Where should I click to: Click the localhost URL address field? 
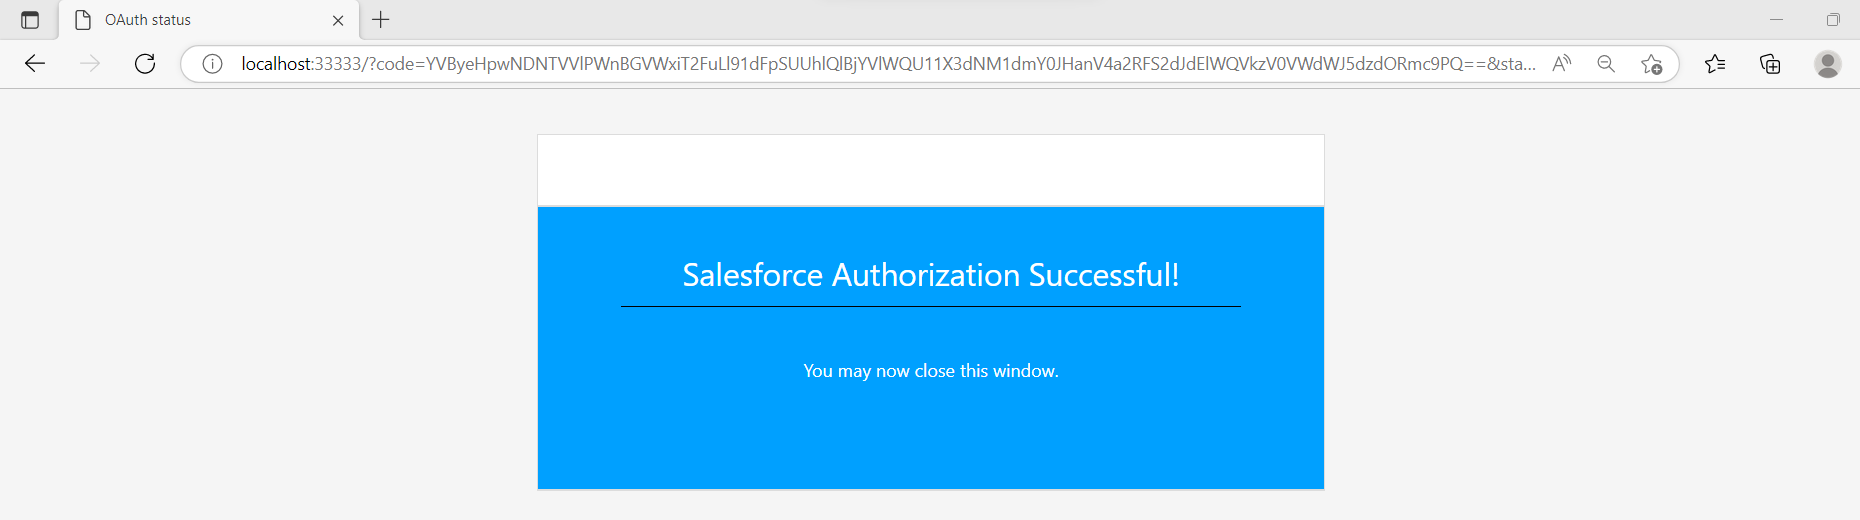[x=880, y=64]
